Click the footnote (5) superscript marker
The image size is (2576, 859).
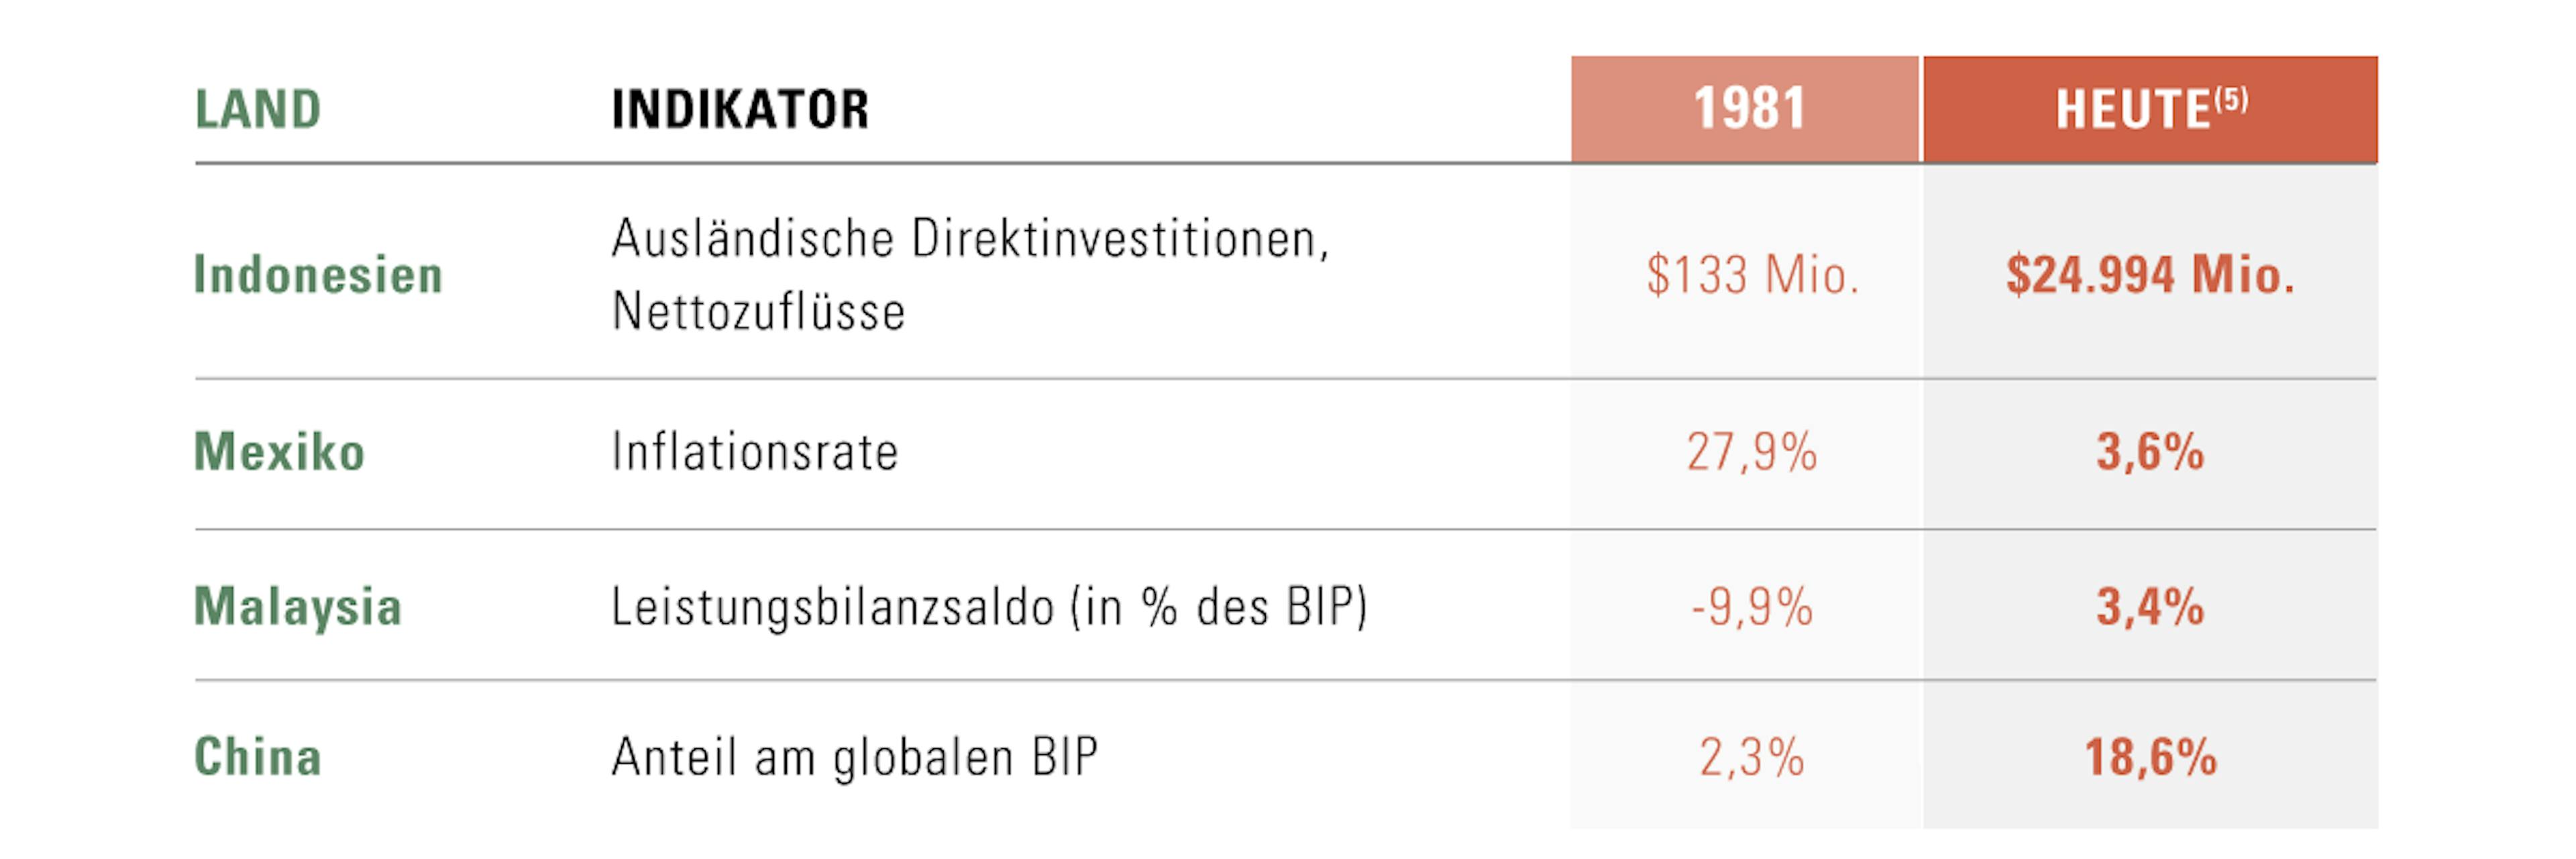click(x=2231, y=98)
